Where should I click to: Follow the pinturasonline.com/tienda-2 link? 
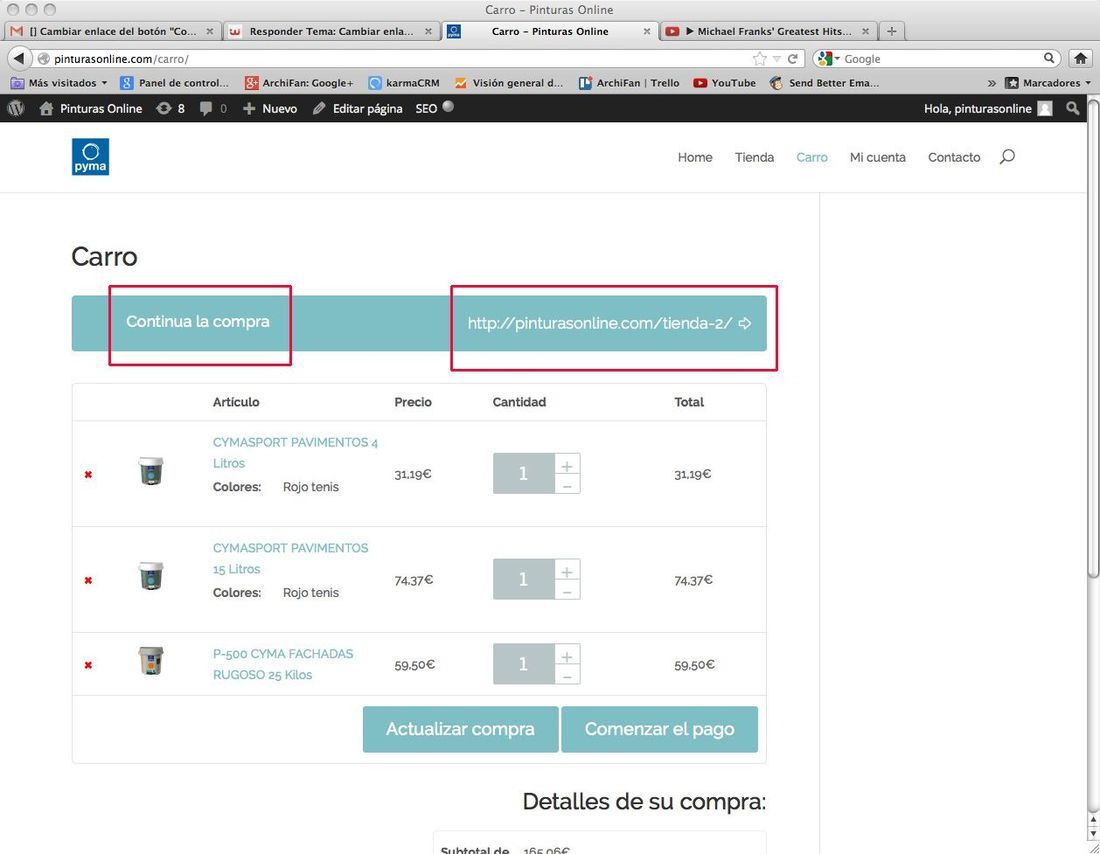(x=609, y=323)
